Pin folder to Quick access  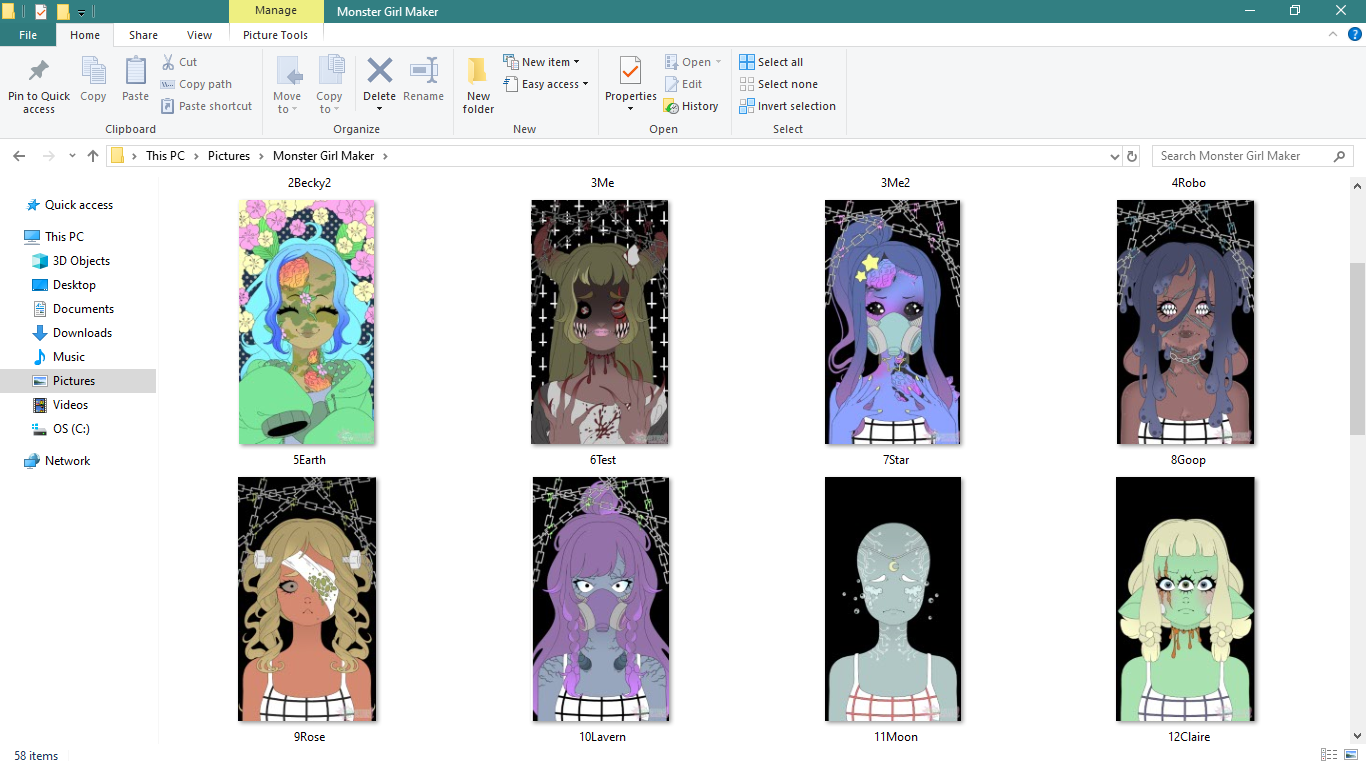click(x=39, y=86)
